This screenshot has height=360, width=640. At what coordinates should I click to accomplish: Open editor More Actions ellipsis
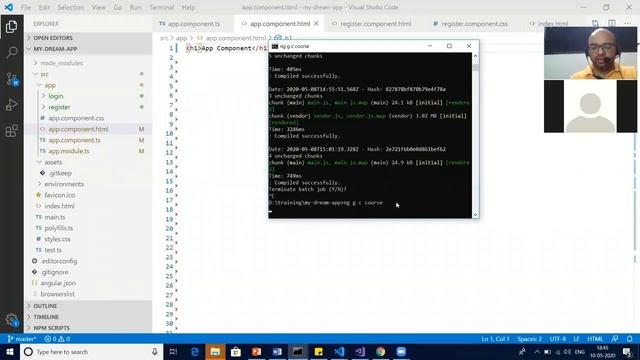[x=628, y=23]
